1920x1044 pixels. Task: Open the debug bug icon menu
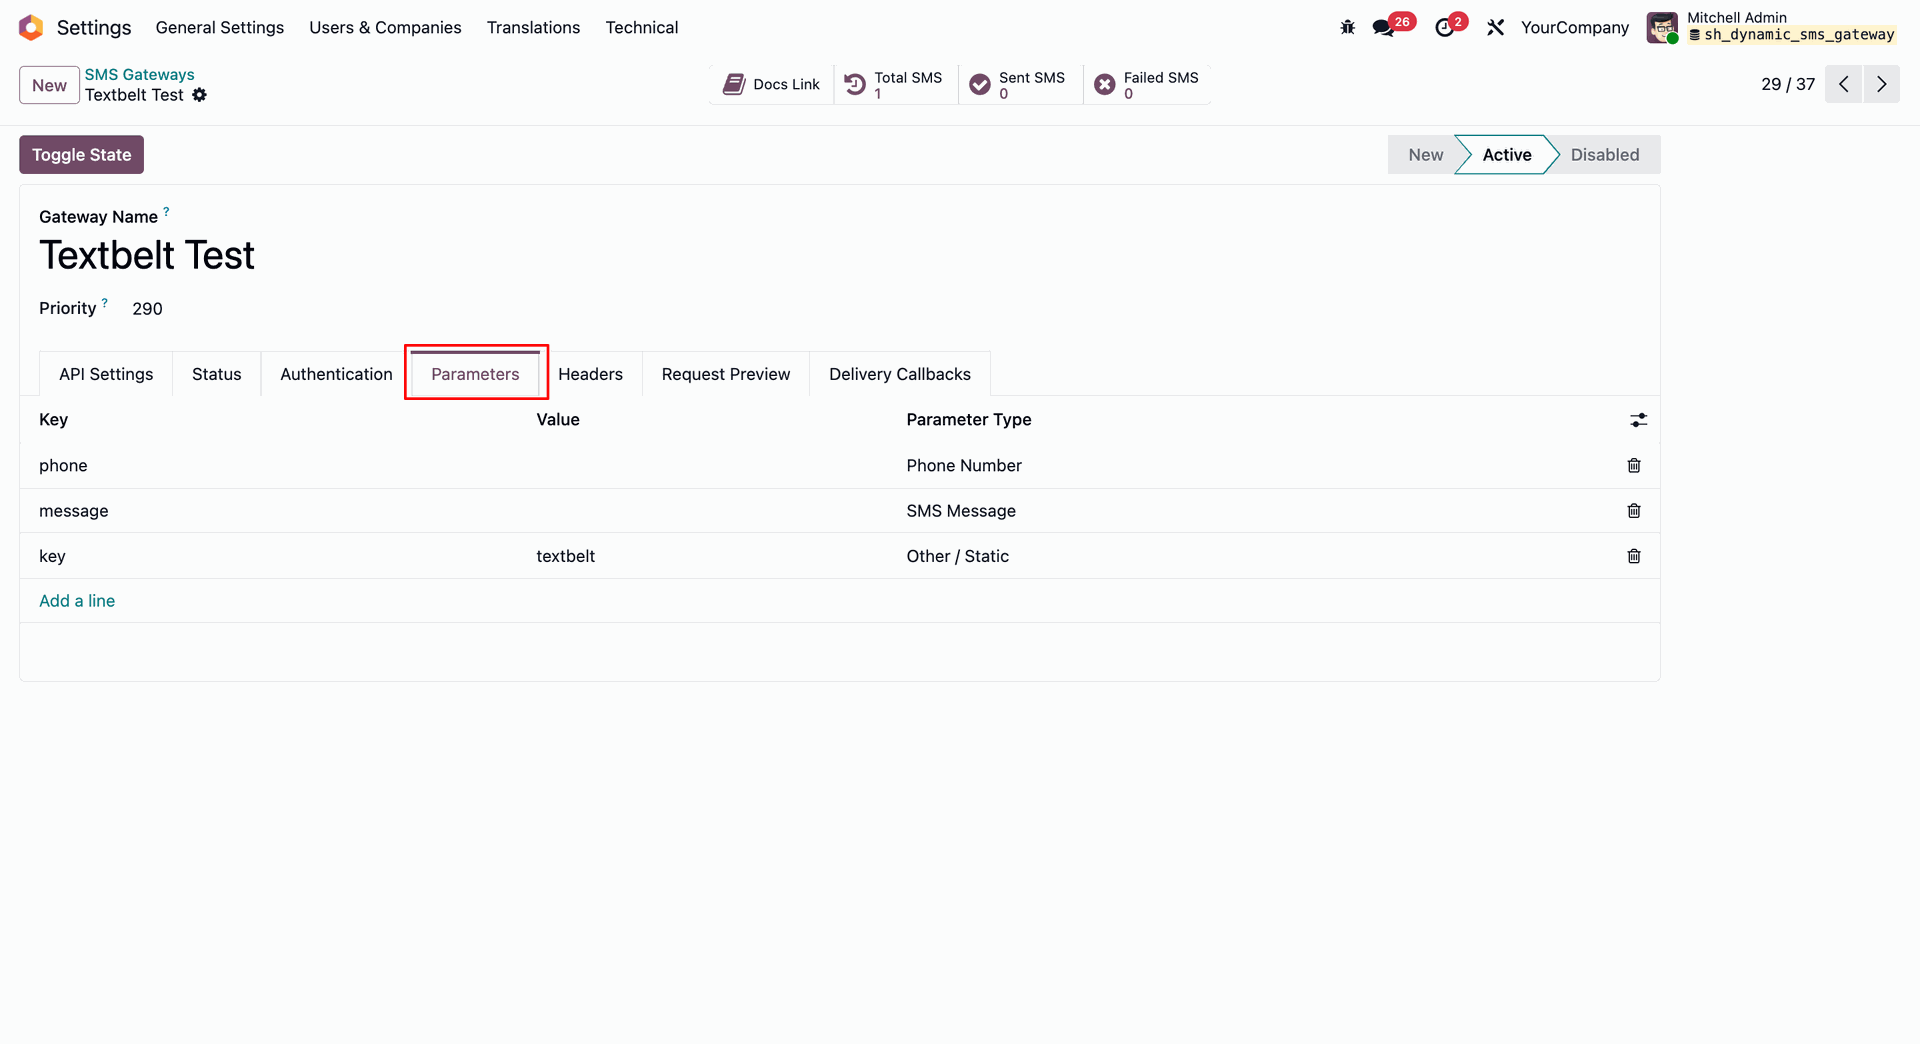pos(1348,27)
